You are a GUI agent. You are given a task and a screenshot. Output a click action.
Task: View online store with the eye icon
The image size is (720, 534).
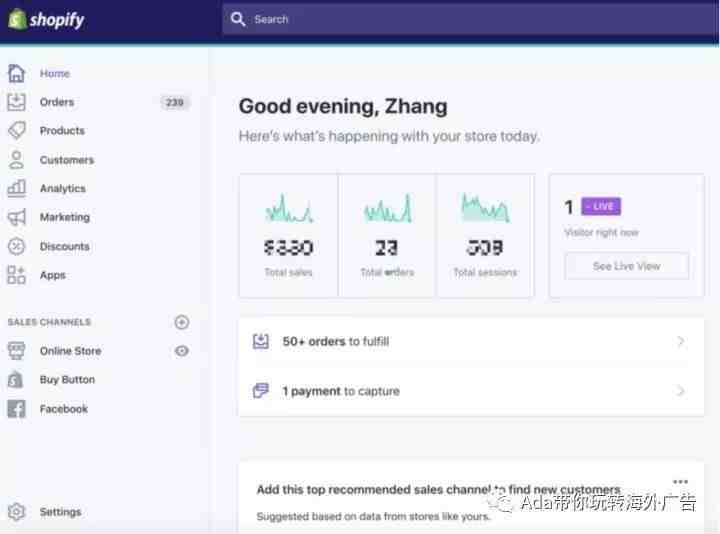182,351
